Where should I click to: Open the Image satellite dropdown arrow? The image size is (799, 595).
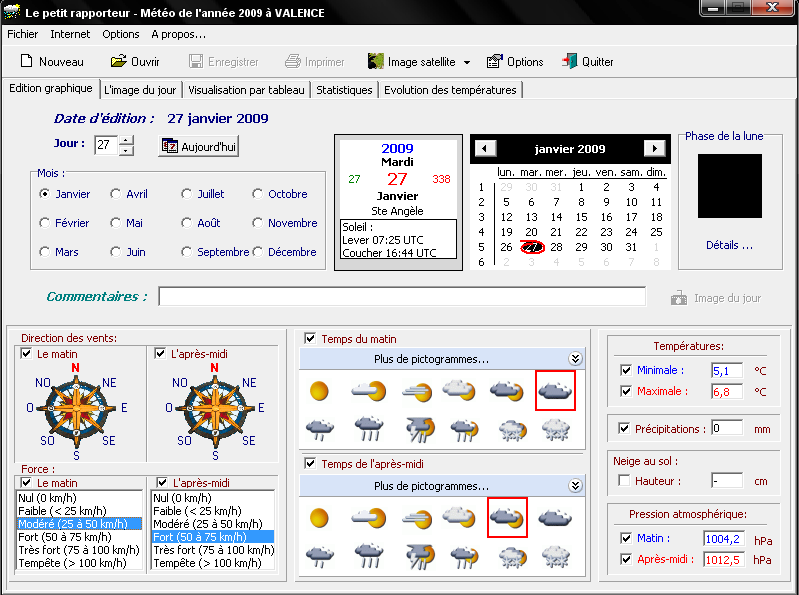467,63
